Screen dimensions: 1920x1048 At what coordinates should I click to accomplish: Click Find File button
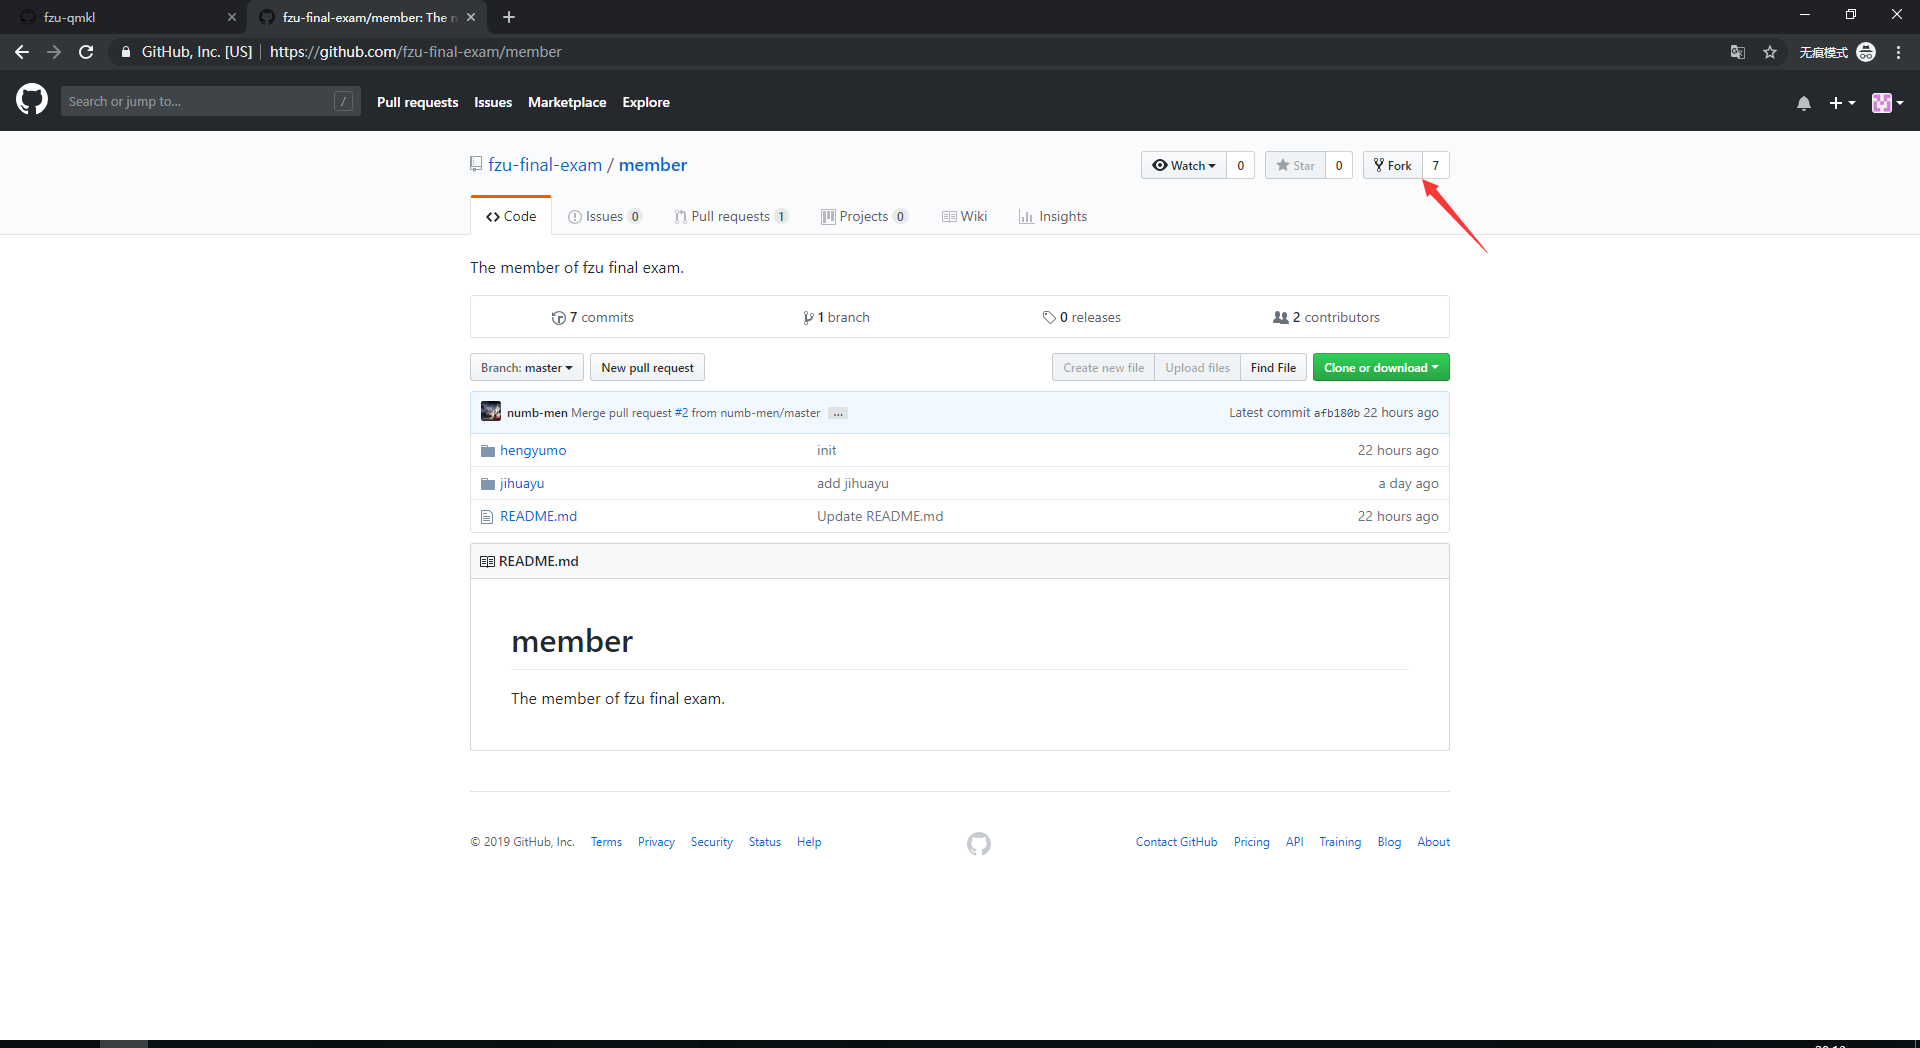1273,367
